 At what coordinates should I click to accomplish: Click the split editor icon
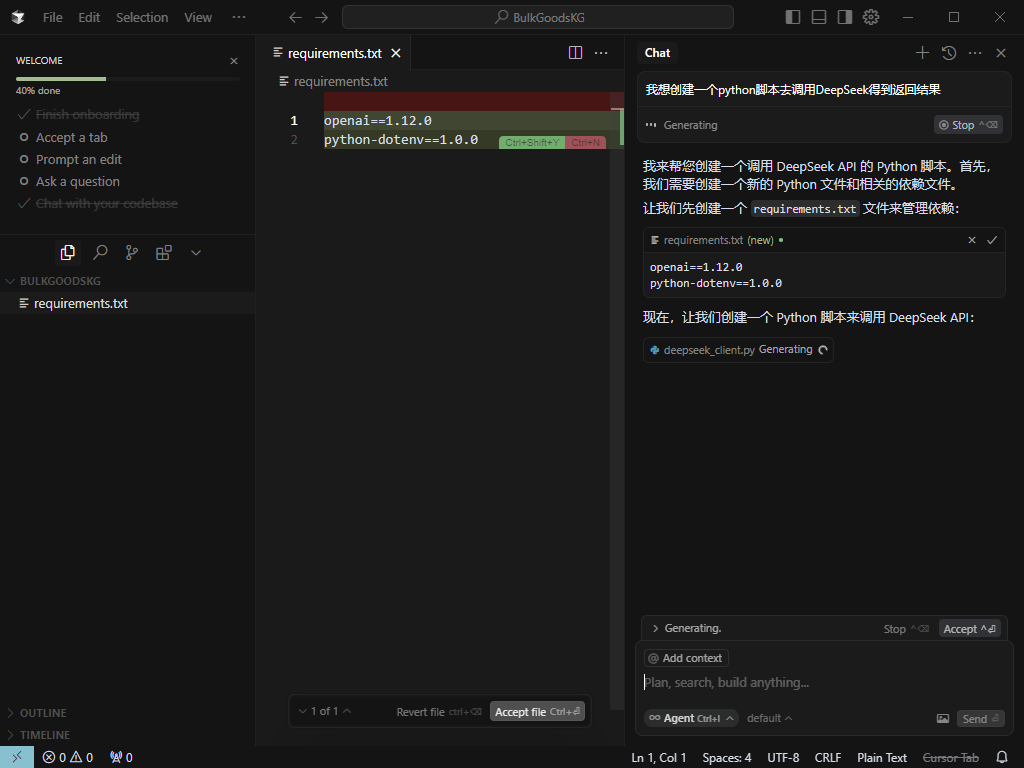point(576,53)
